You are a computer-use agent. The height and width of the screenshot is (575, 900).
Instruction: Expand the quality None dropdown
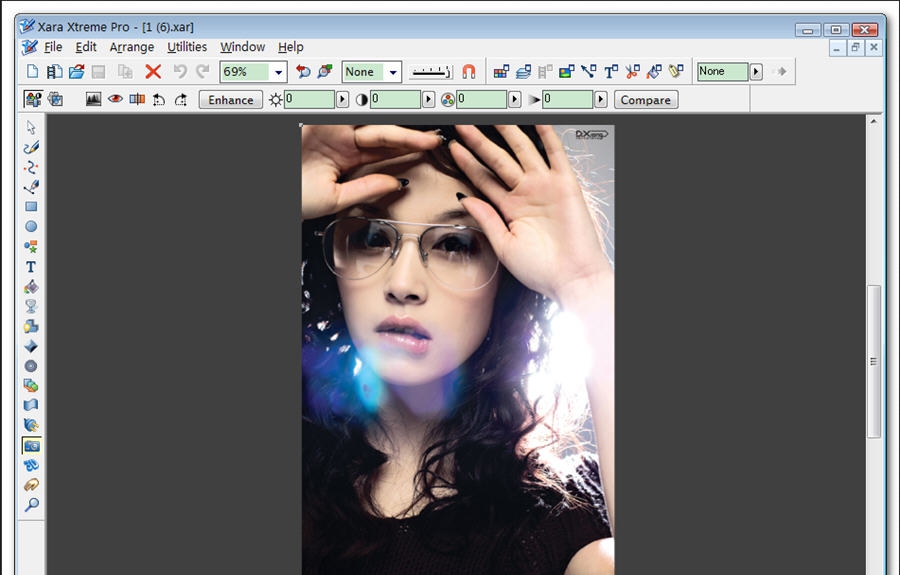393,72
